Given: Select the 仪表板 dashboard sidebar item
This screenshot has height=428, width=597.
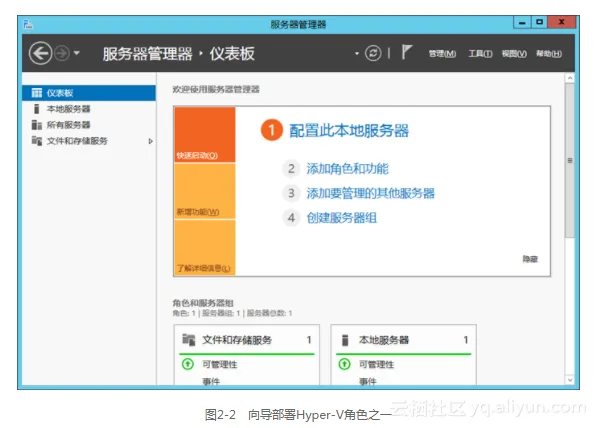Looking at the screenshot, I should [x=89, y=93].
